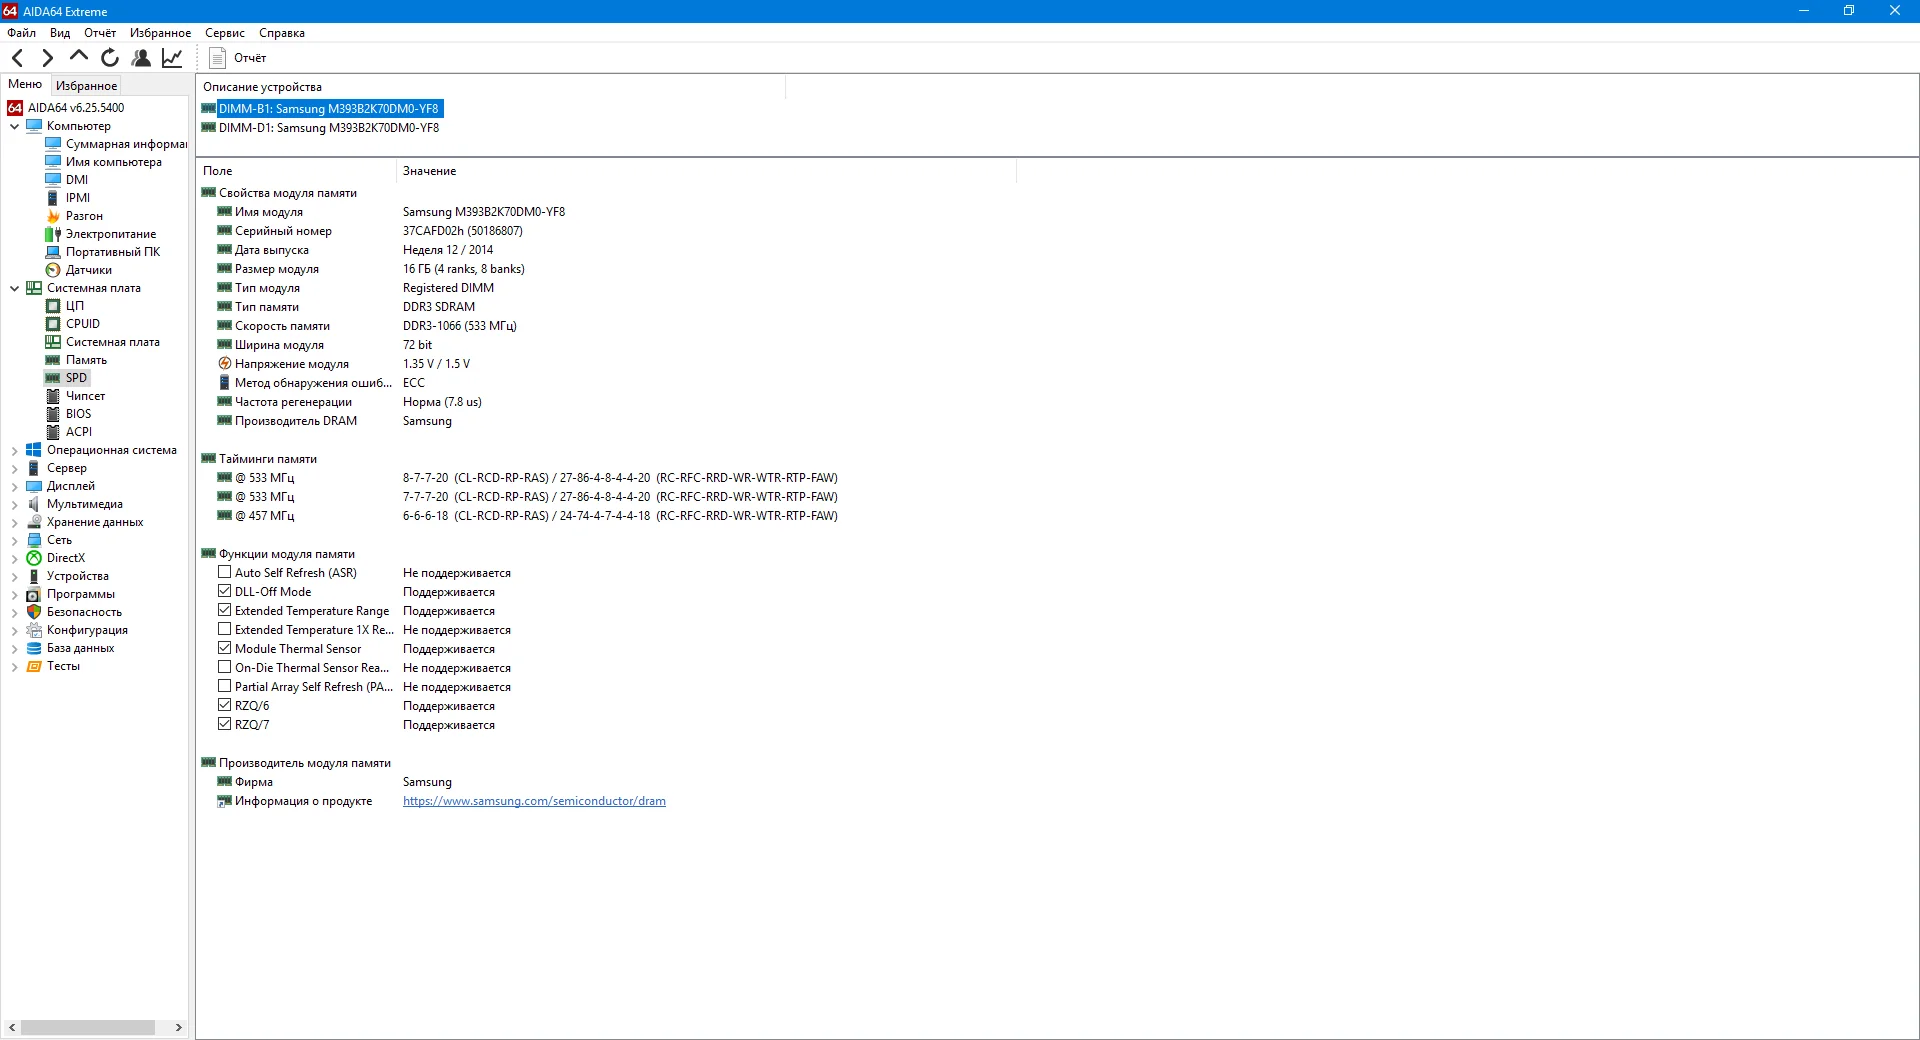The image size is (1920, 1040).
Task: Select the ЦП processor icon
Action: tap(53, 306)
